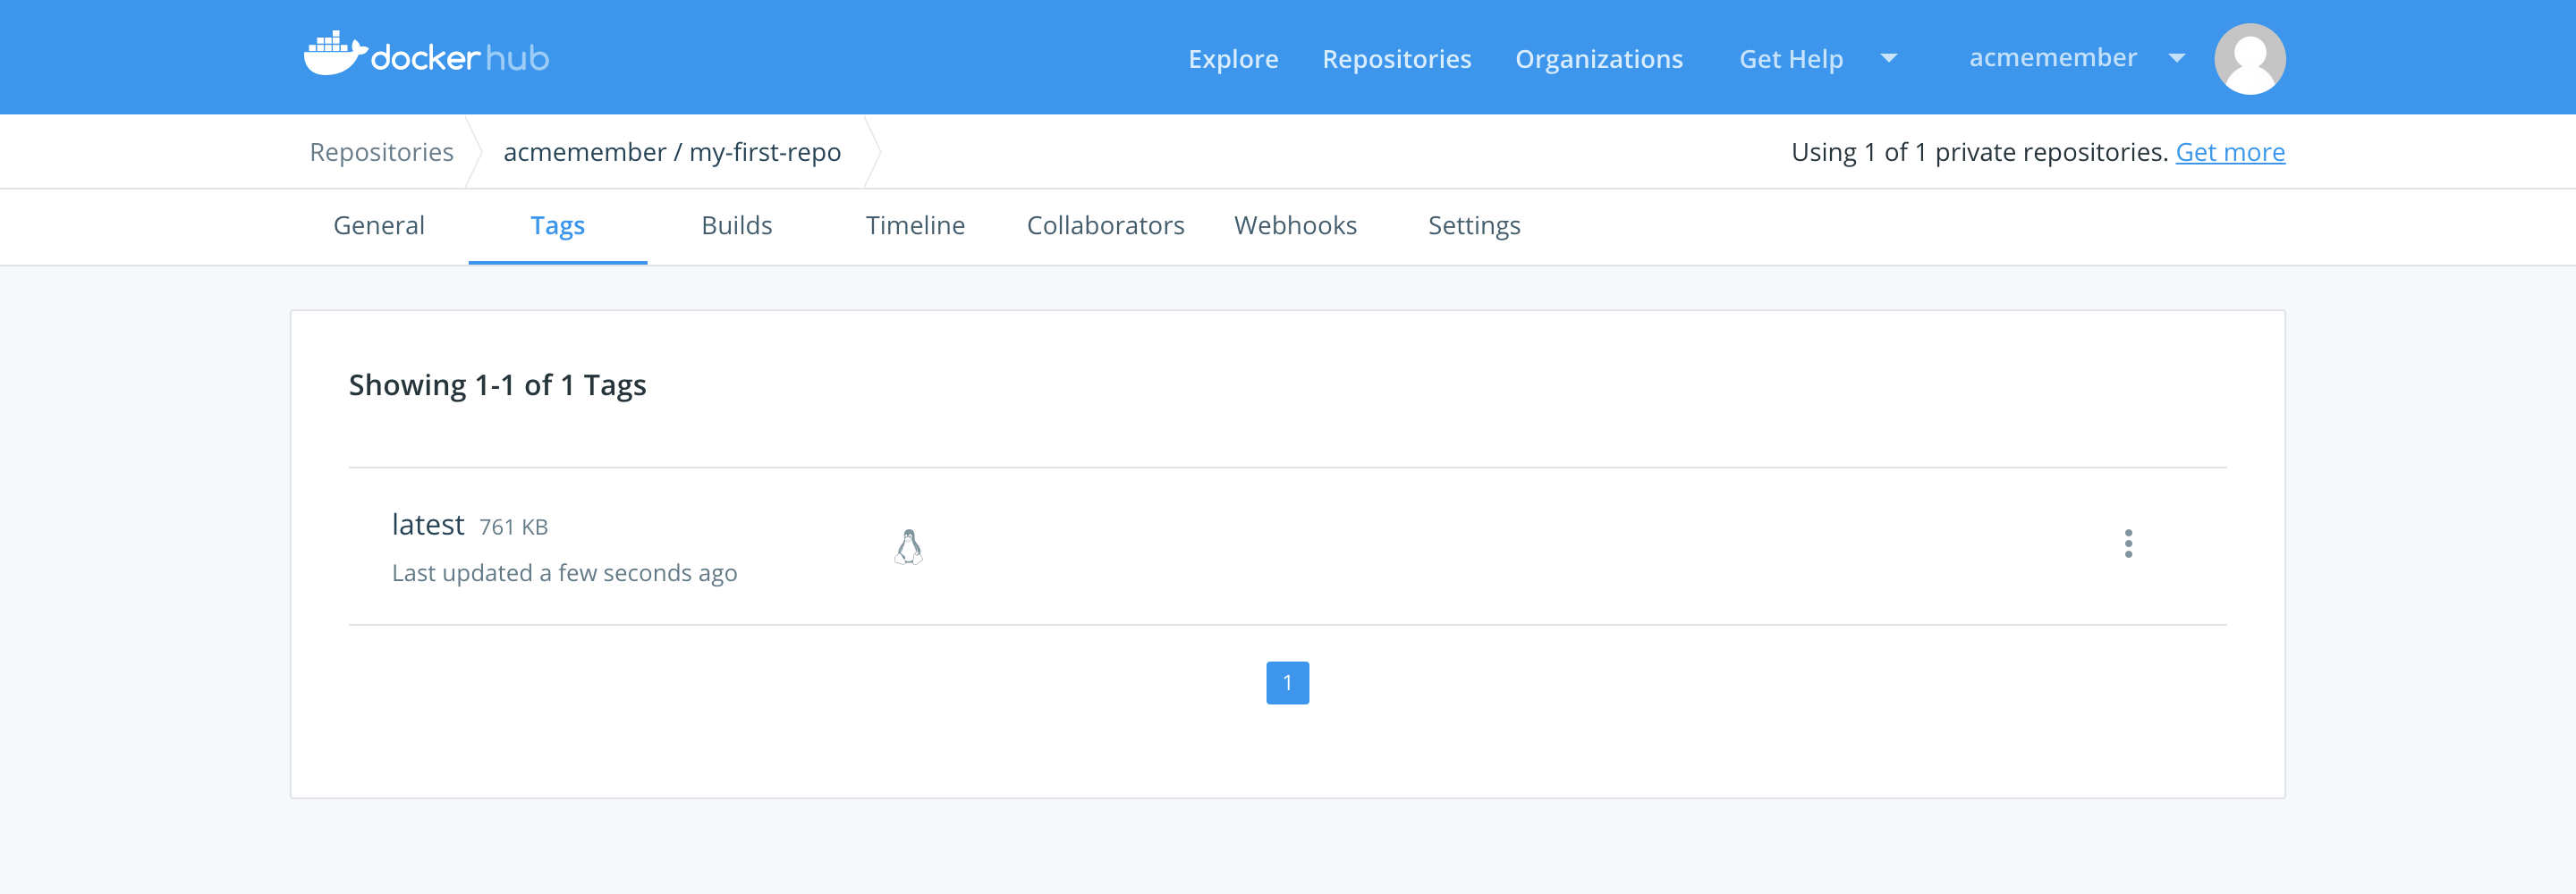This screenshot has width=2576, height=894.
Task: Click the acmemember / my-first-repo breadcrumb
Action: tap(672, 152)
